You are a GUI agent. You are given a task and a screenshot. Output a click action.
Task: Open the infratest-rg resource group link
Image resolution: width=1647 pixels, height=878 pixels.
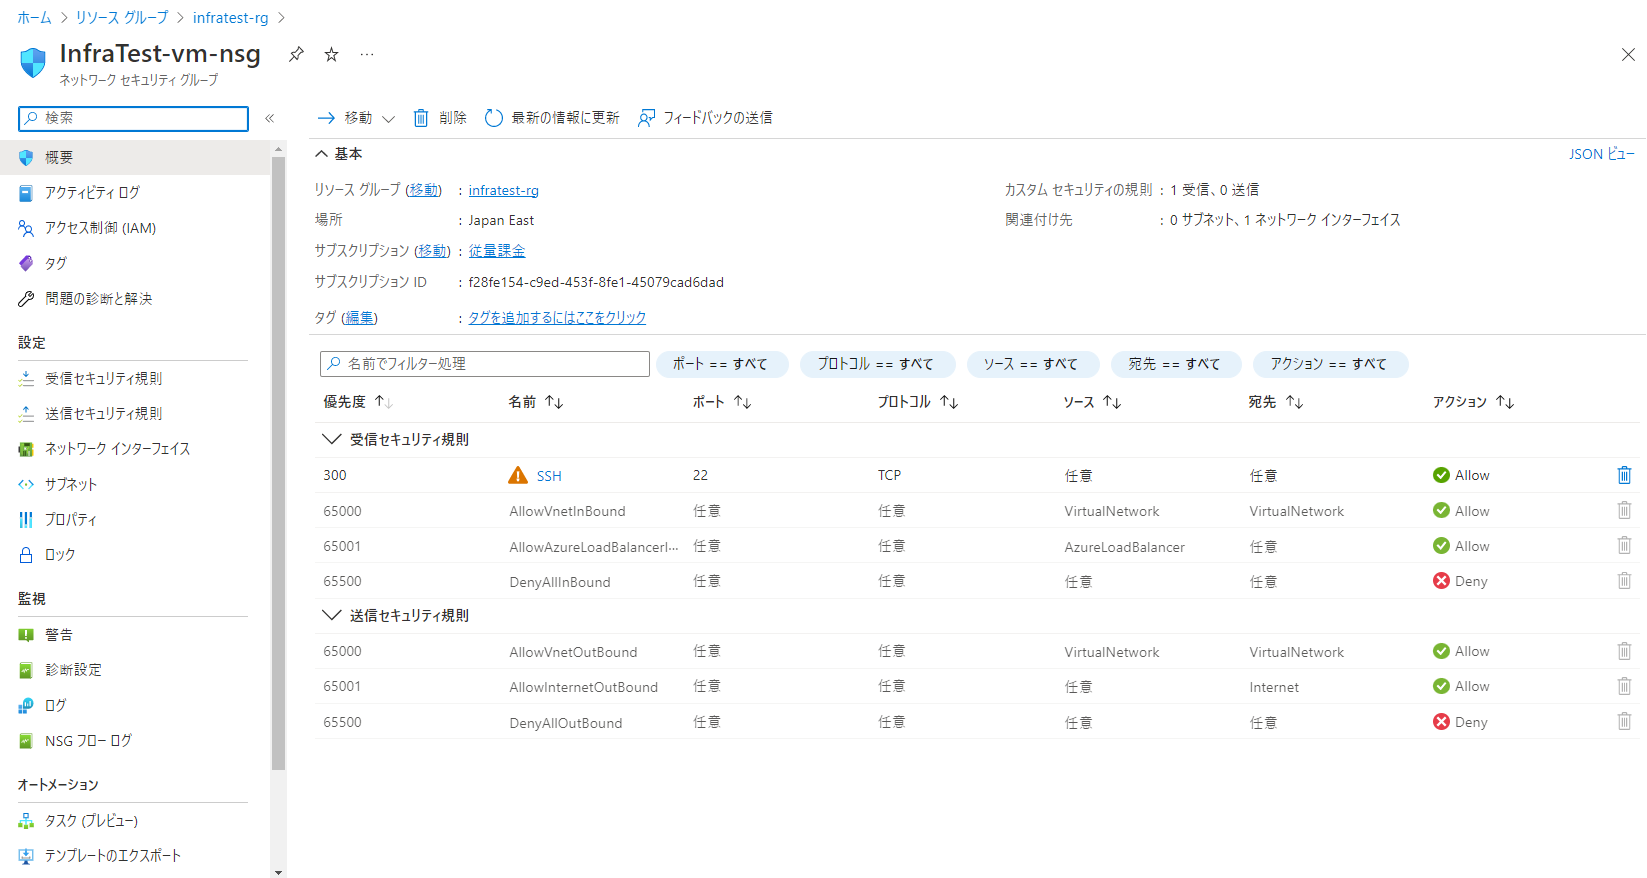point(503,190)
